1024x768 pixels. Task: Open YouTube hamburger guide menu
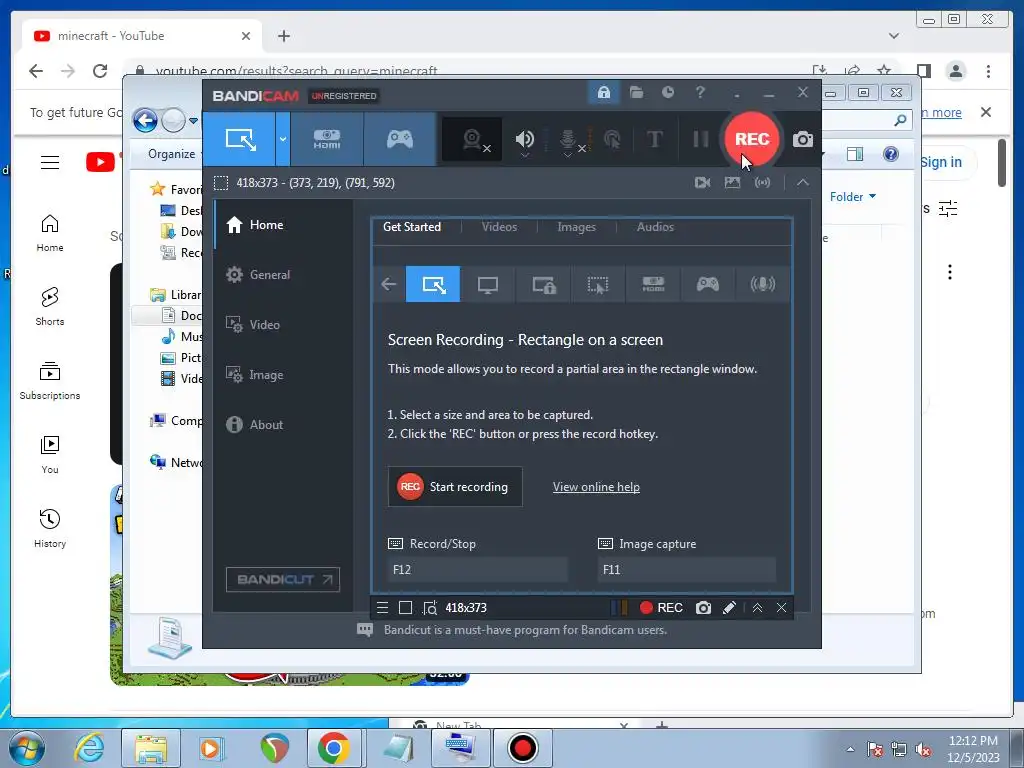(50, 162)
